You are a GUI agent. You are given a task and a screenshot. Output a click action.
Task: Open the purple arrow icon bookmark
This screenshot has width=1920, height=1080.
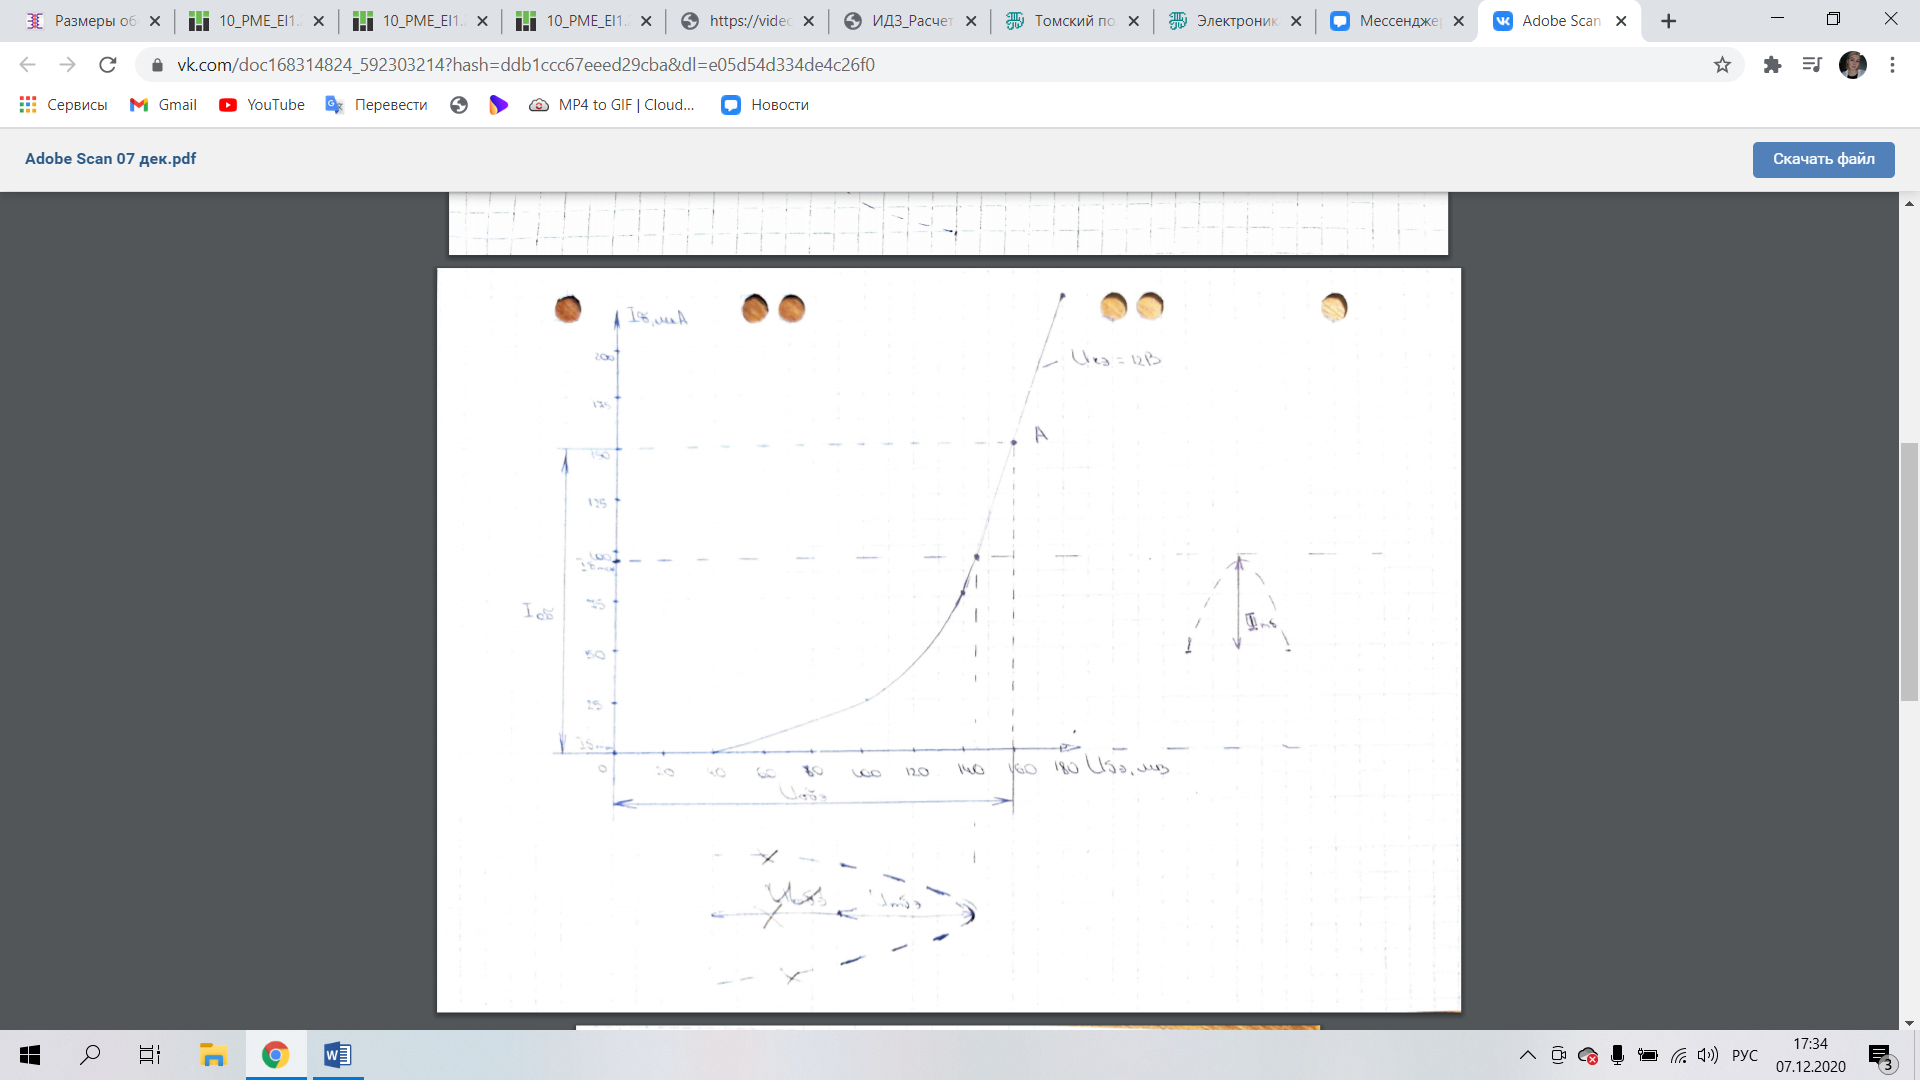[x=498, y=105]
